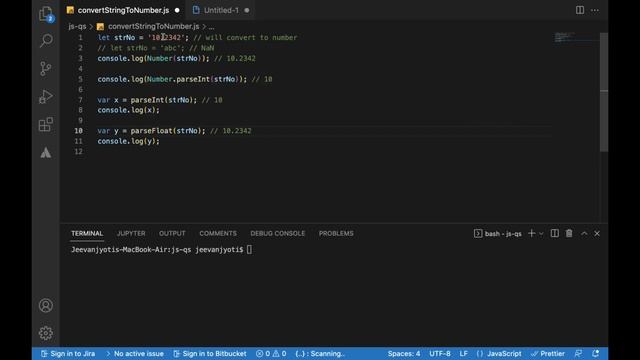Open the Atlassian sidebar icon
Viewport: 640px width, 360px height.
(x=46, y=153)
